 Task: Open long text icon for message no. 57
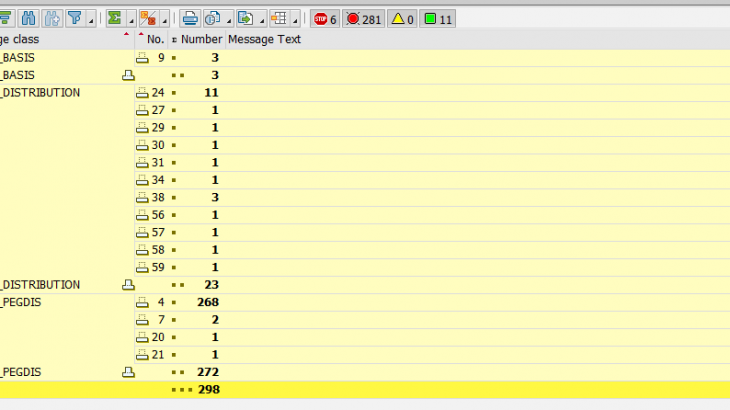point(142,232)
